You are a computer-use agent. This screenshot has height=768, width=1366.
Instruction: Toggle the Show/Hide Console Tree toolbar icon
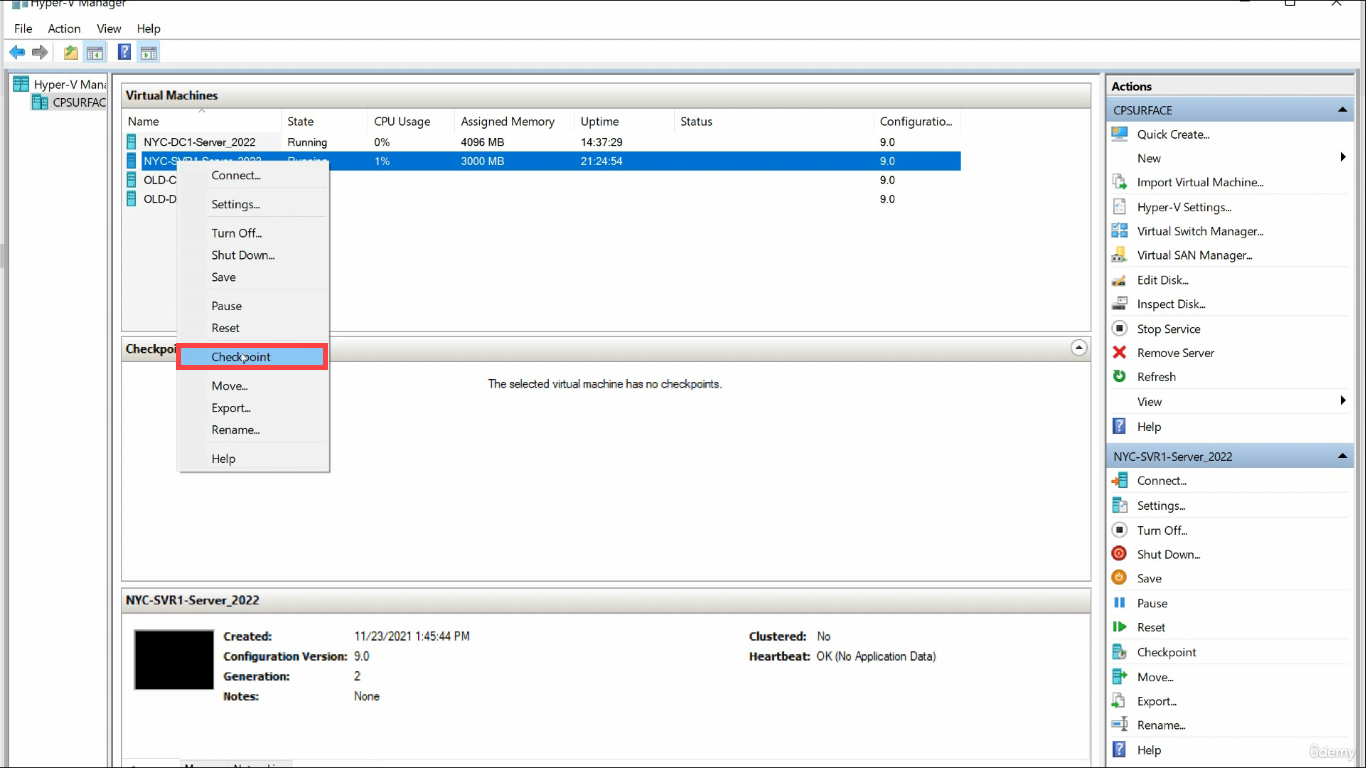click(95, 52)
